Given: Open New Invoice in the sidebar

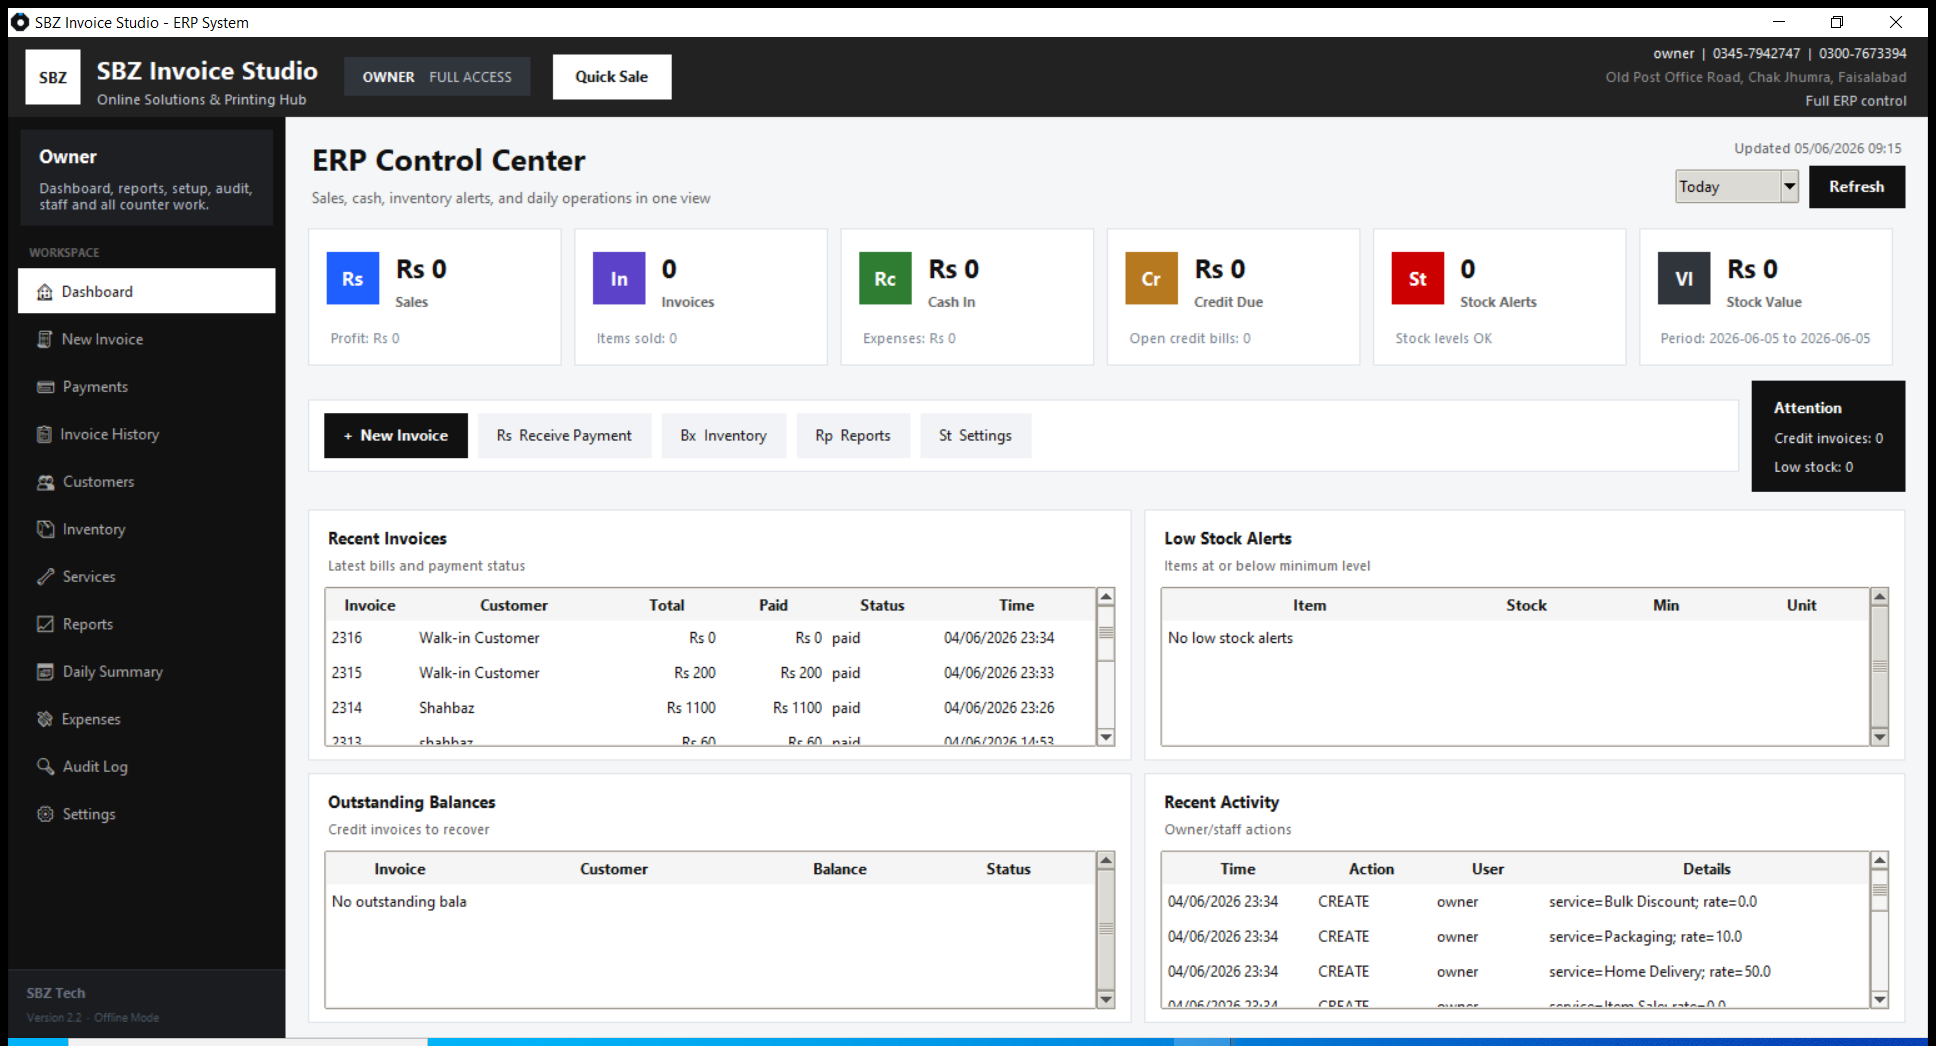Looking at the screenshot, I should click(147, 339).
